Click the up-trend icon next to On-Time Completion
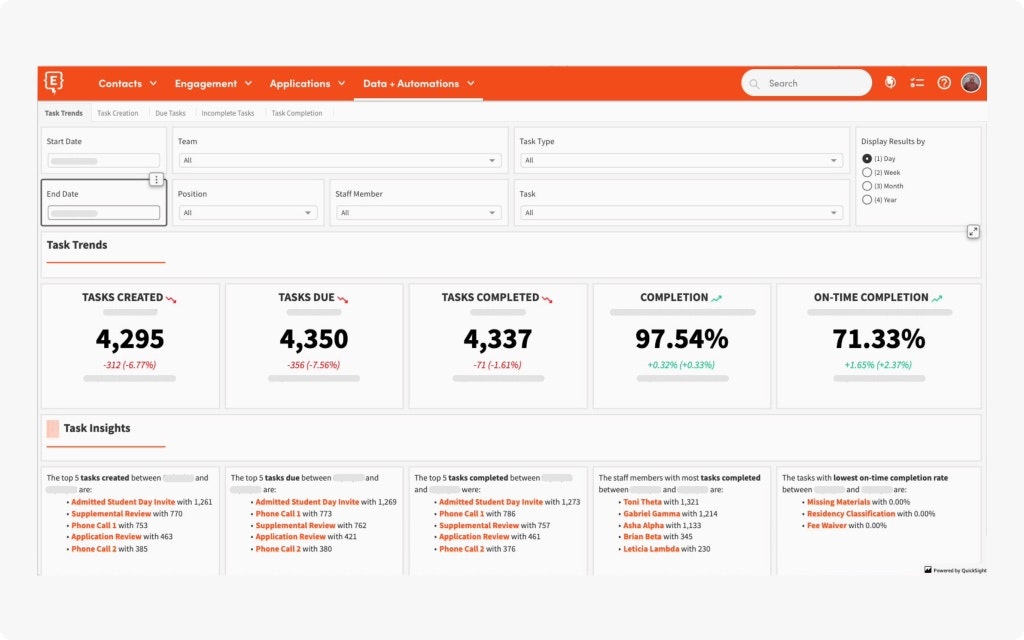The height and width of the screenshot is (640, 1024). click(x=937, y=298)
